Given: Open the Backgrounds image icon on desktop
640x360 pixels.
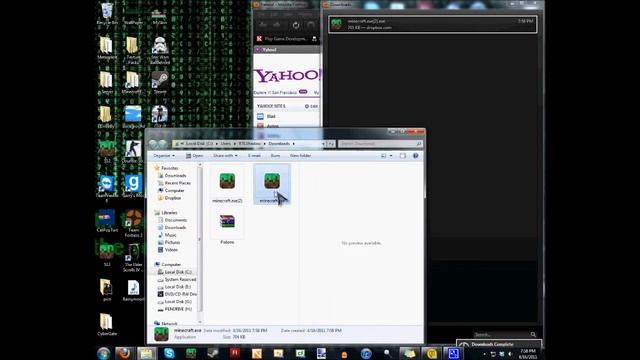Looking at the screenshot, I should (x=133, y=117).
